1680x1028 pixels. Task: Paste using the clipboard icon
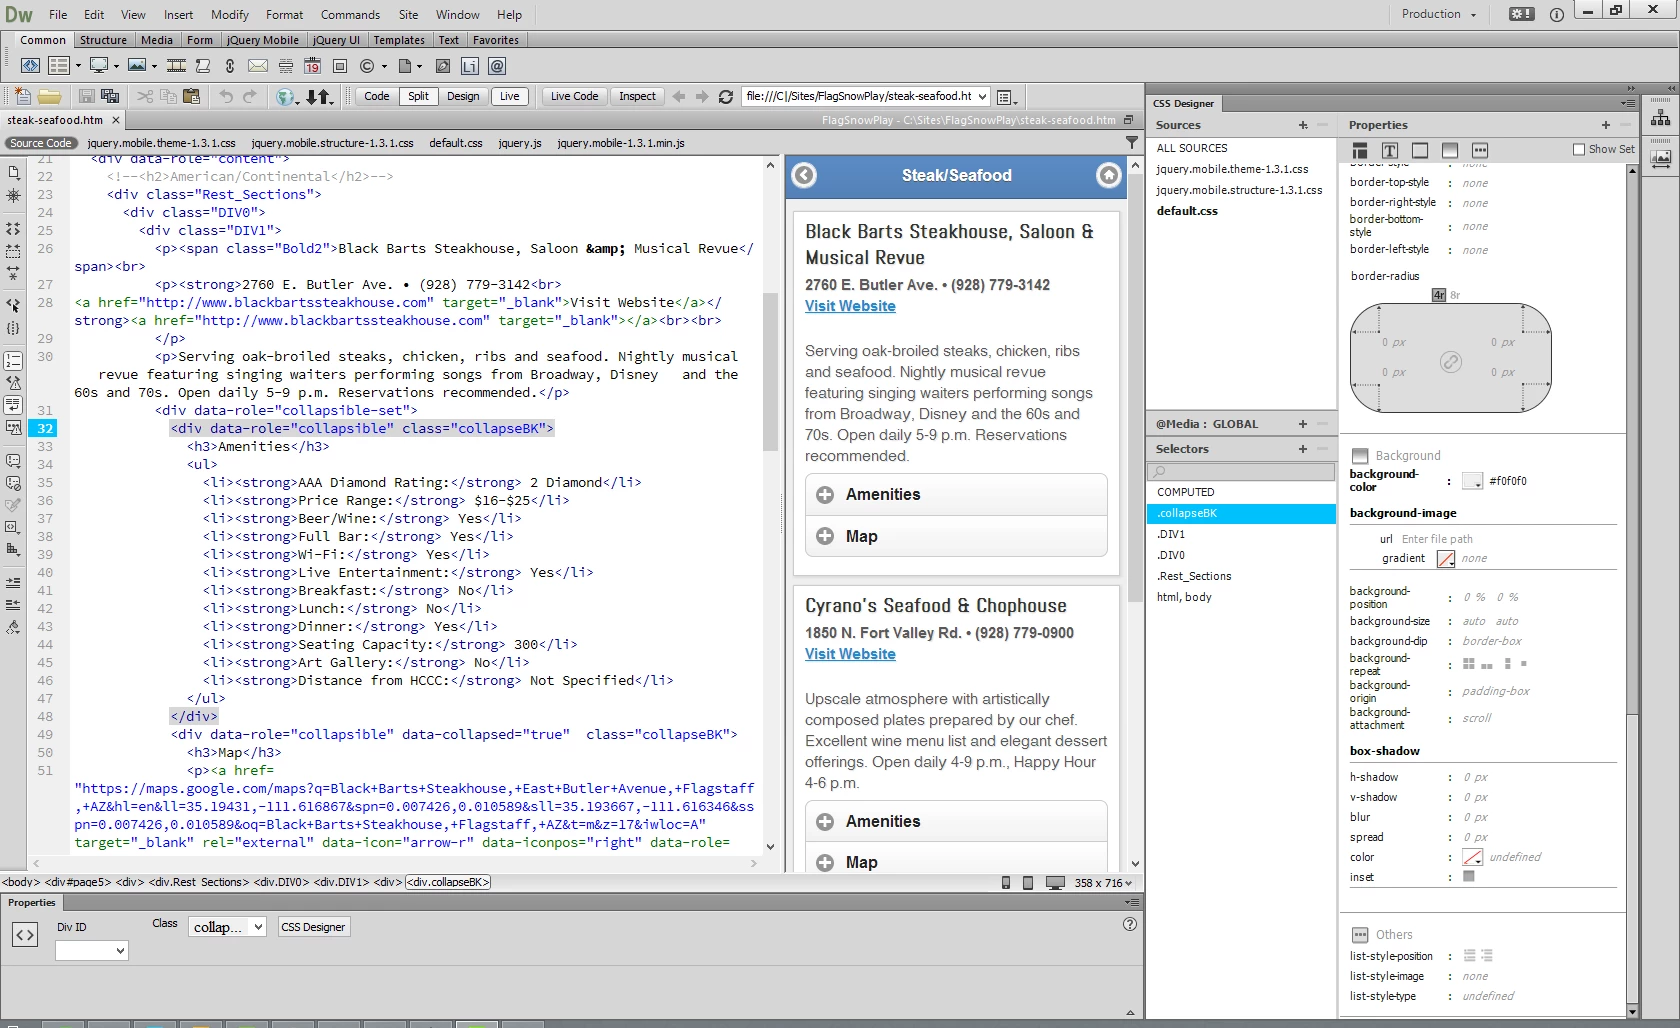[191, 97]
